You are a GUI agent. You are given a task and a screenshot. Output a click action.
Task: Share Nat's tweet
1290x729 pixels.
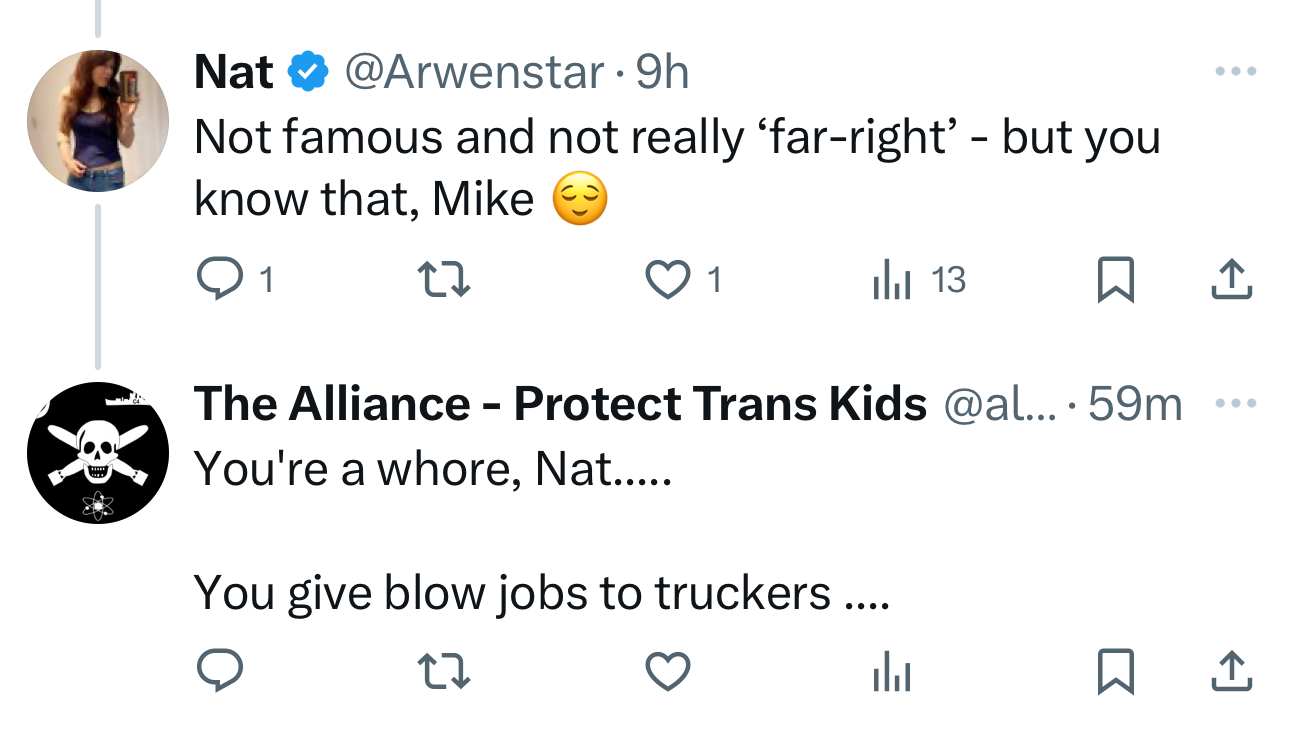(1232, 280)
